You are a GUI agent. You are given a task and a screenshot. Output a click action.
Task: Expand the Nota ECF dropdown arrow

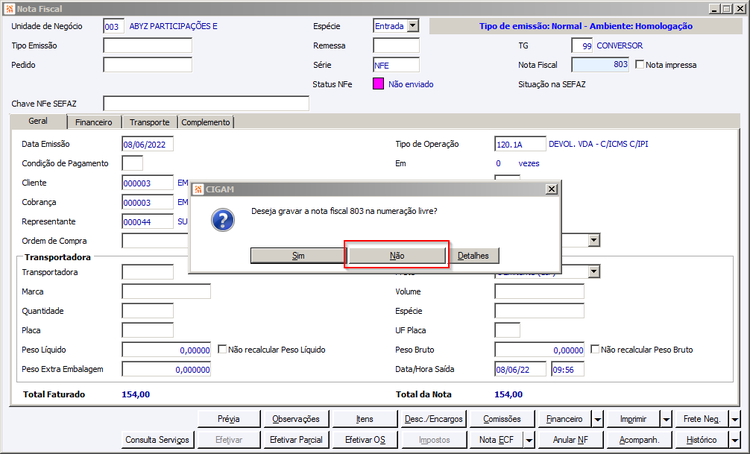pos(529,440)
